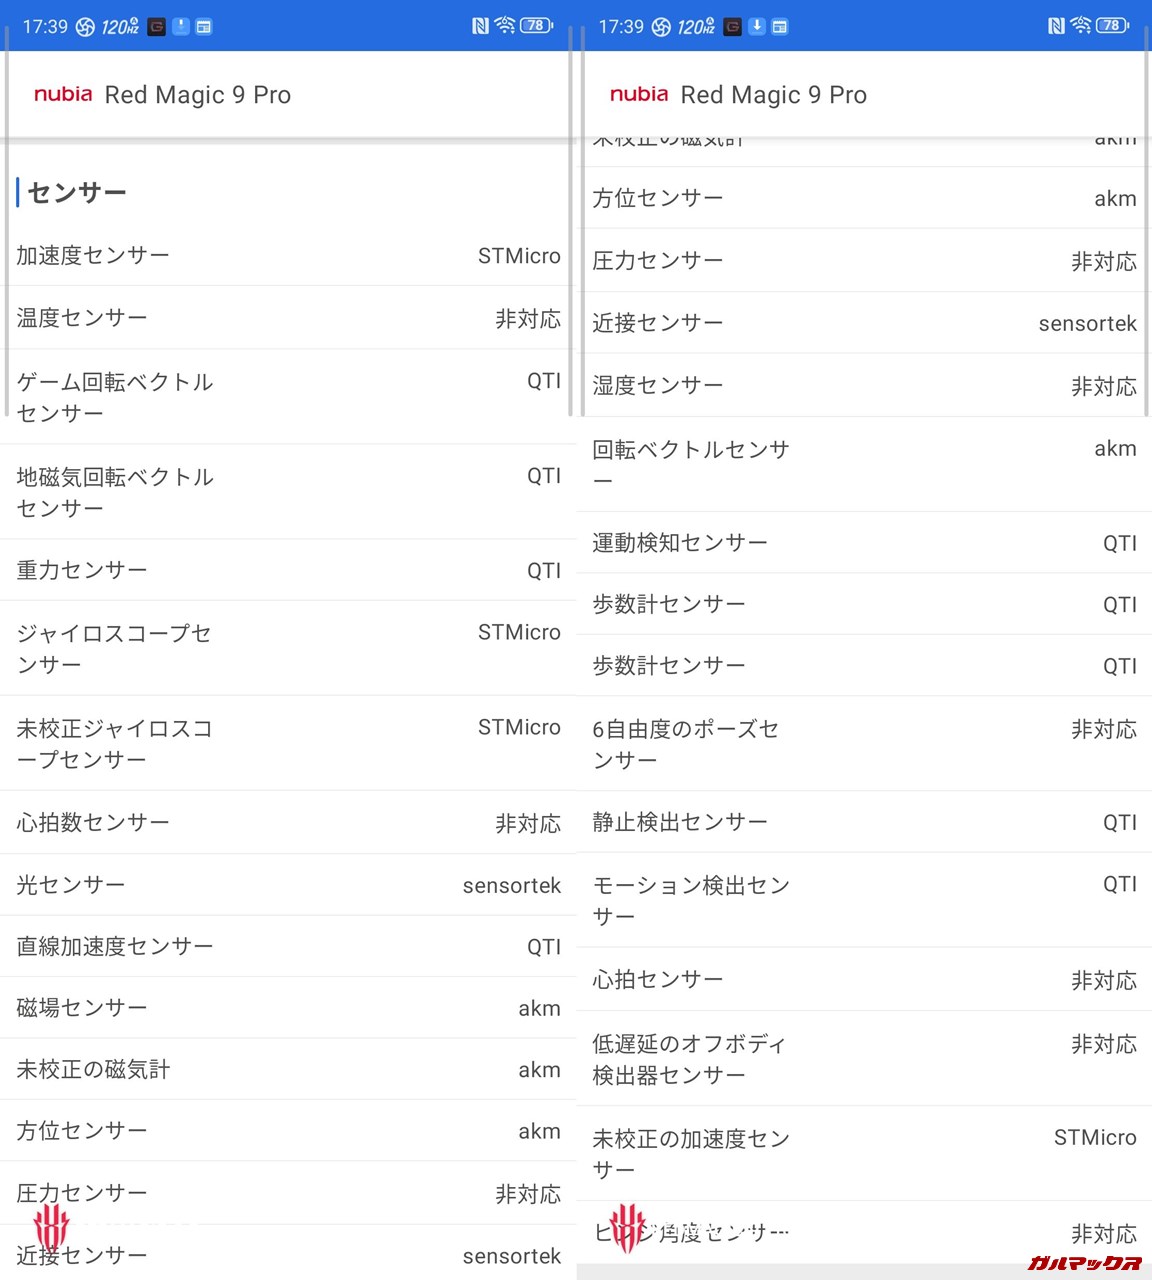This screenshot has width=1152, height=1280.
Task: Tap the download notification icon in right status bar
Action: click(x=758, y=27)
